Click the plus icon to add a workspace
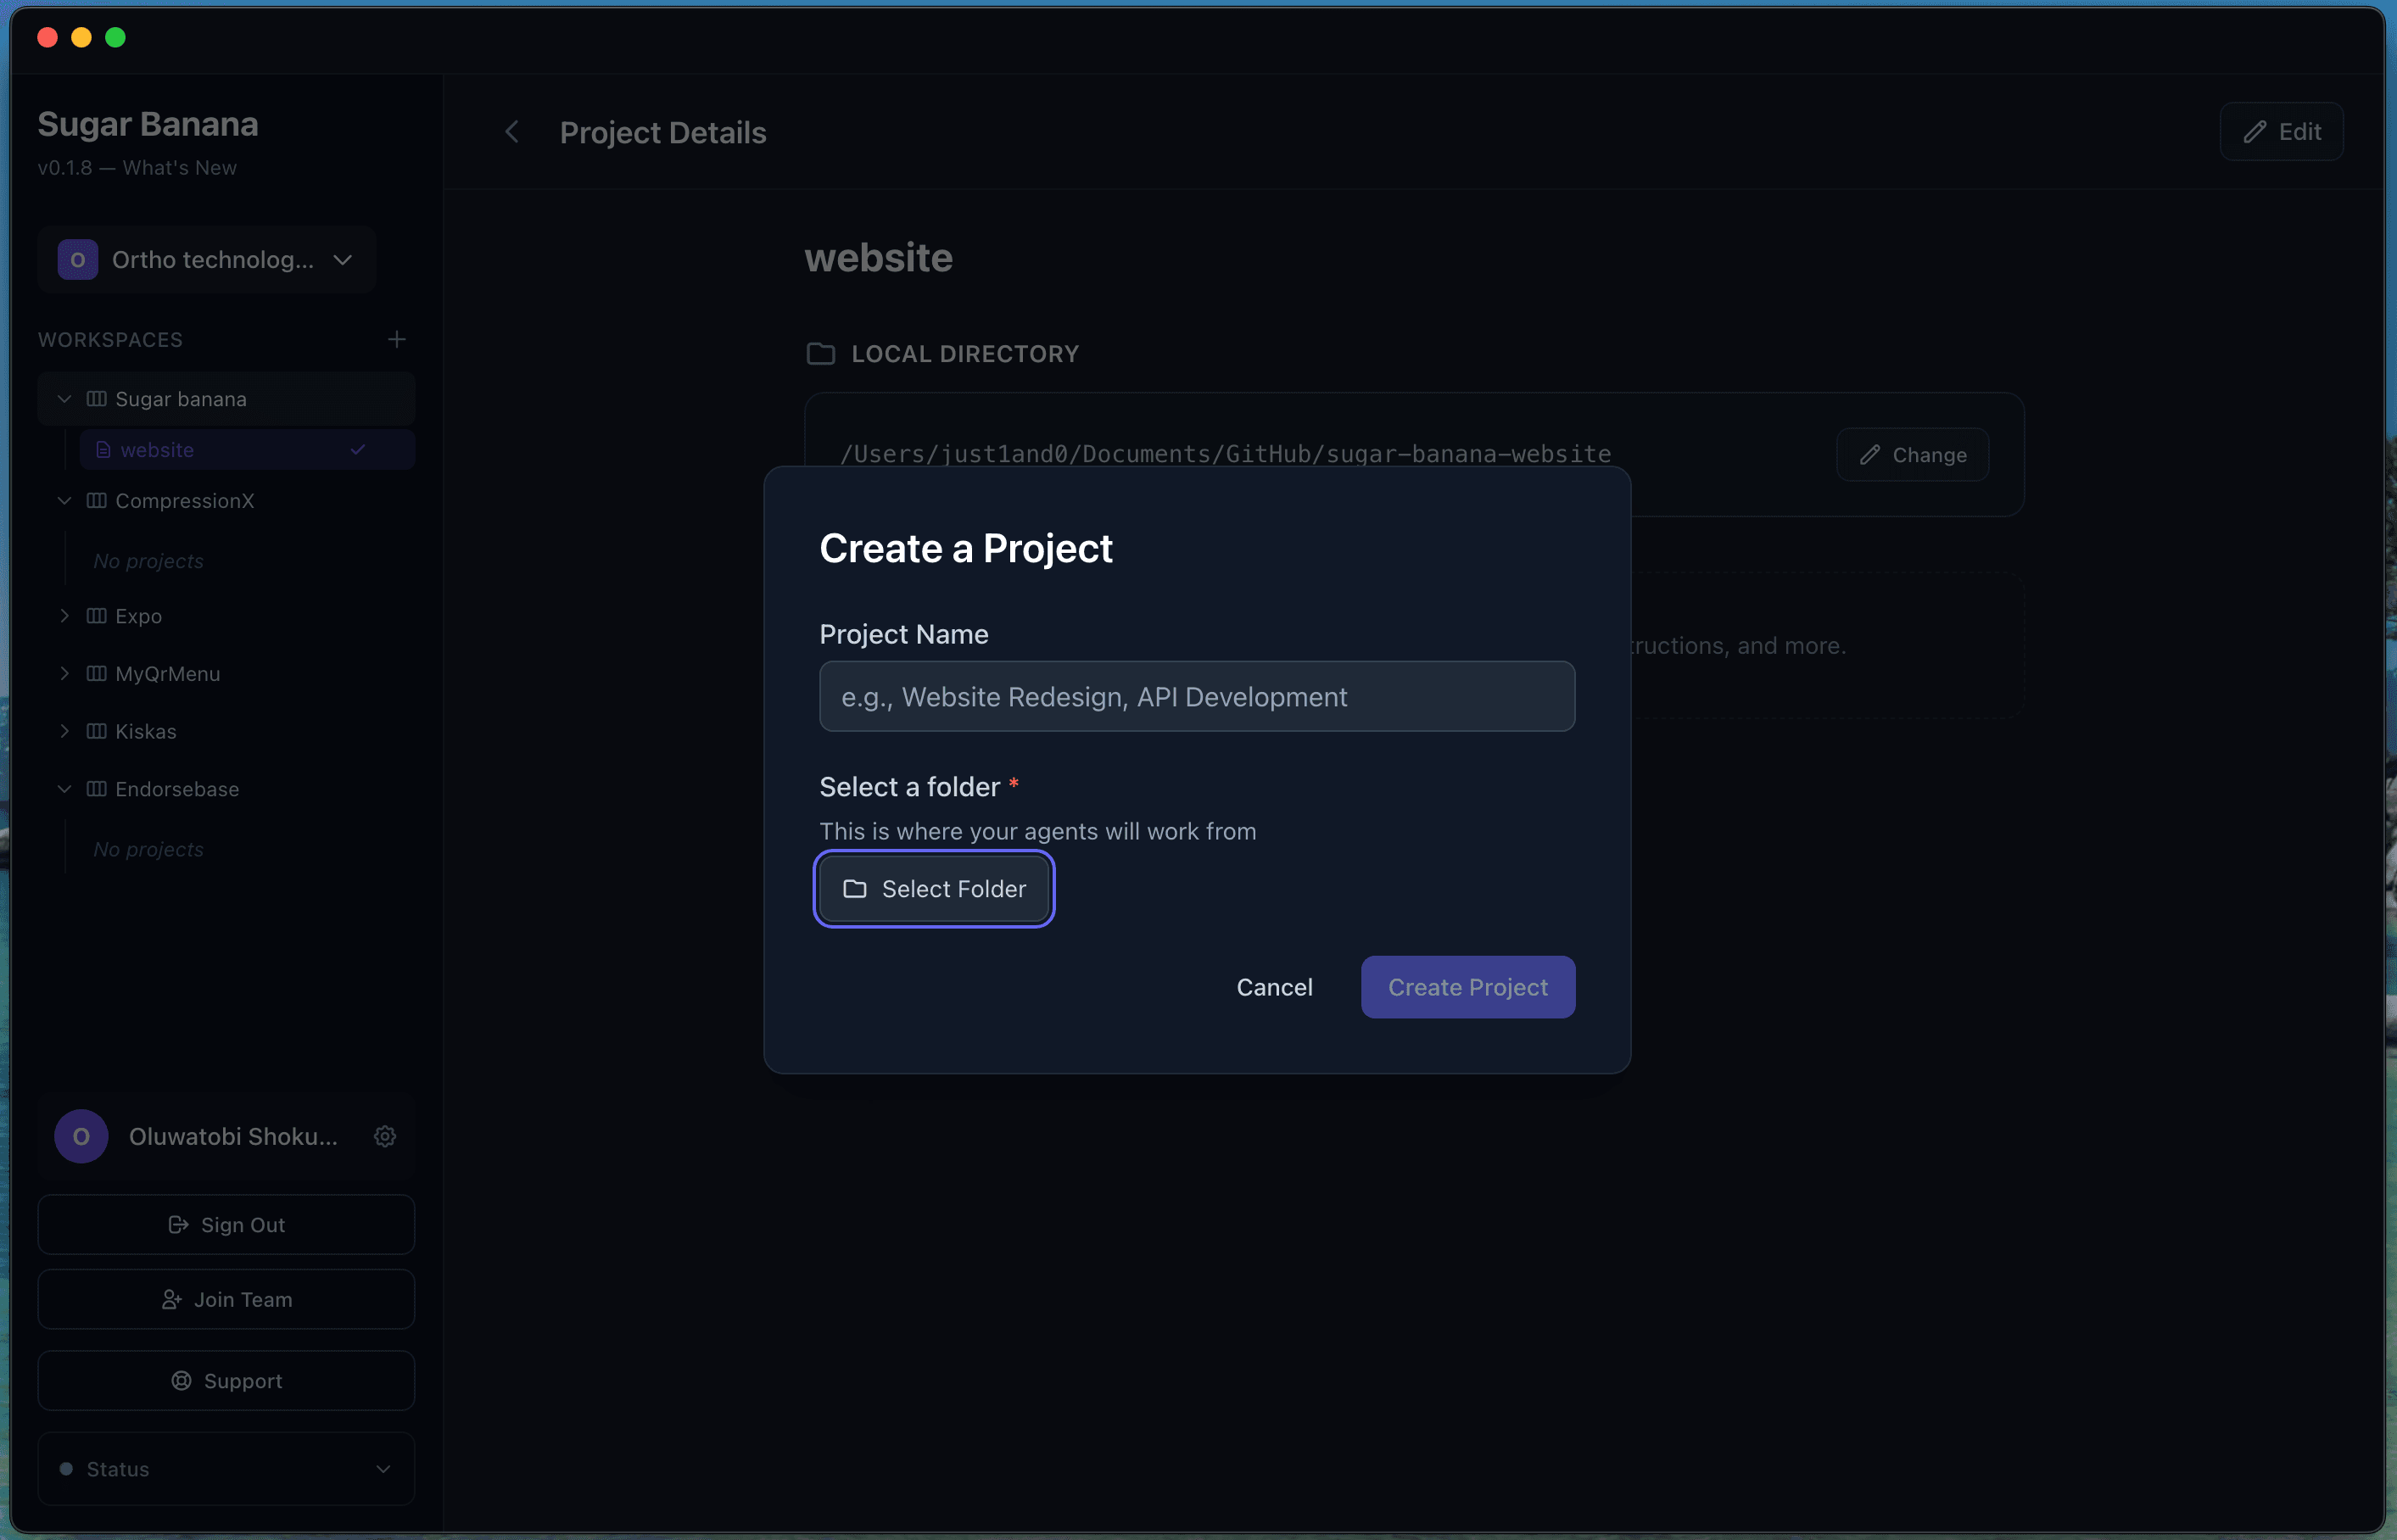Image resolution: width=2397 pixels, height=1540 pixels. pyautogui.click(x=396, y=339)
